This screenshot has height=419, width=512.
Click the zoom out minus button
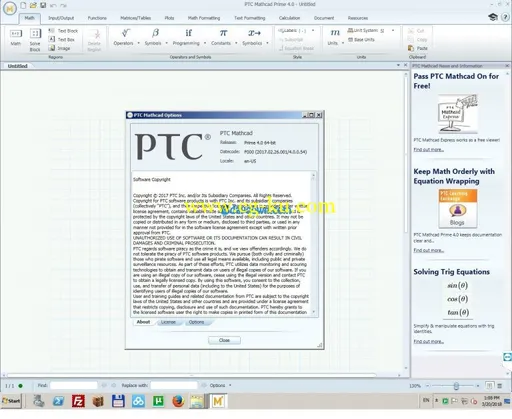pyautogui.click(x=427, y=386)
